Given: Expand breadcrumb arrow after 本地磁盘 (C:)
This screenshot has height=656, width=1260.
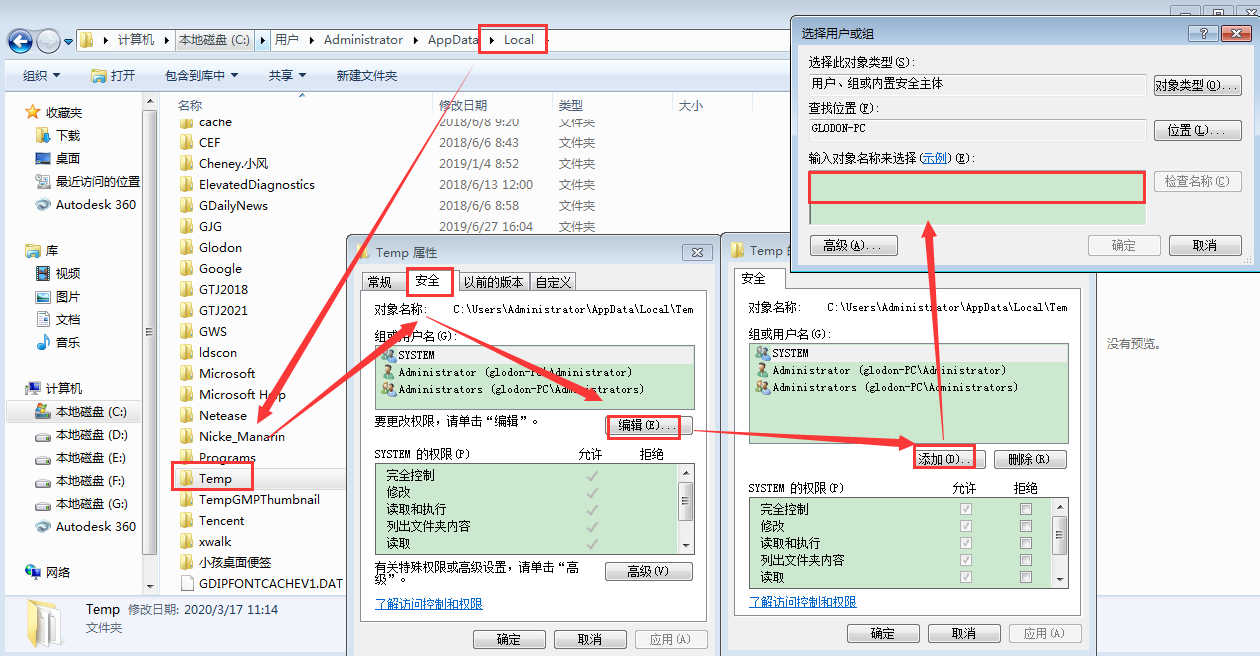Looking at the screenshot, I should coord(262,40).
